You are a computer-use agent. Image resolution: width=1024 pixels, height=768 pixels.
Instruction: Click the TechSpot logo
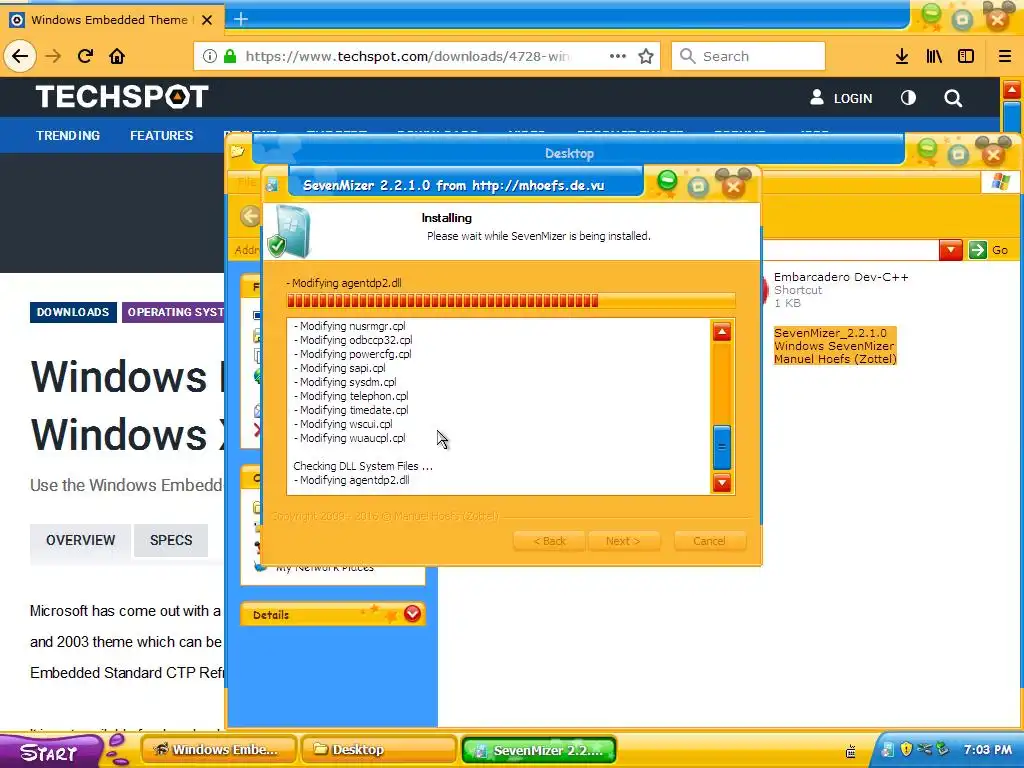[x=122, y=97]
